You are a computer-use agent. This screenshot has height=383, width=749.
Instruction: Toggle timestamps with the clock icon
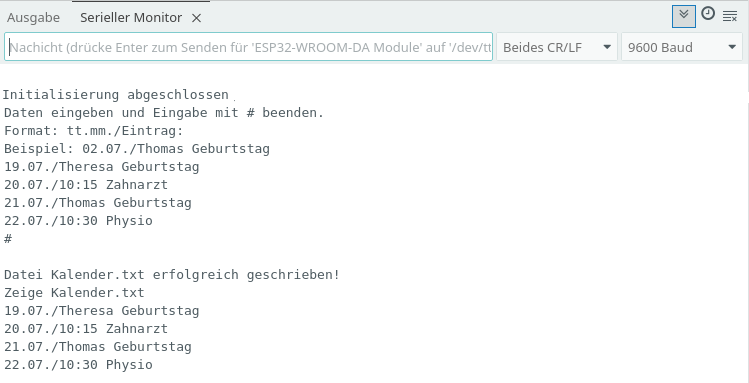[x=708, y=14]
